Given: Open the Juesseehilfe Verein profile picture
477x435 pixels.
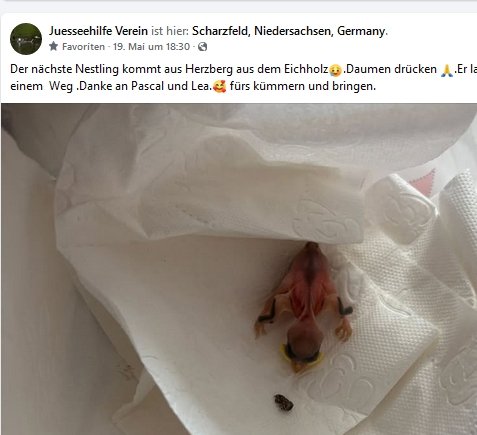Looking at the screenshot, I should [x=26, y=39].
